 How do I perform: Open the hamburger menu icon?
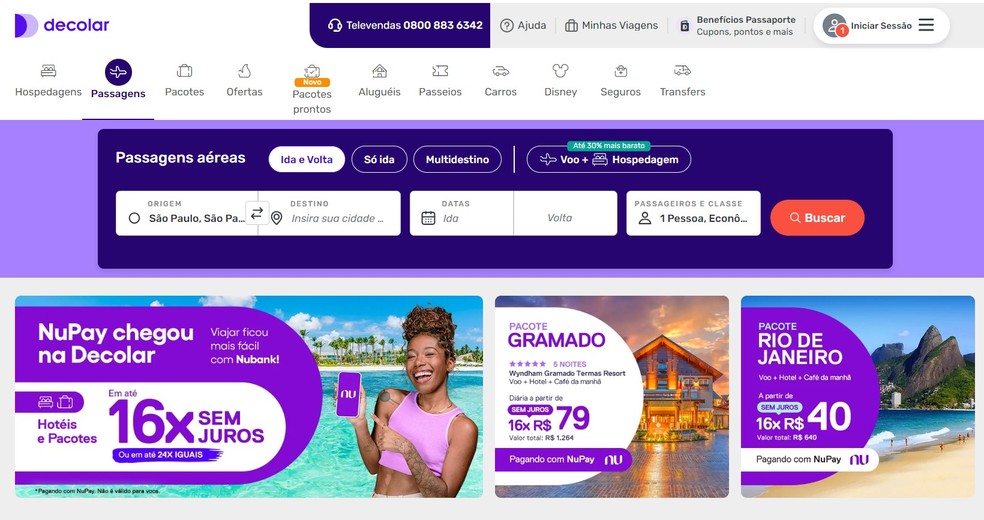click(926, 25)
